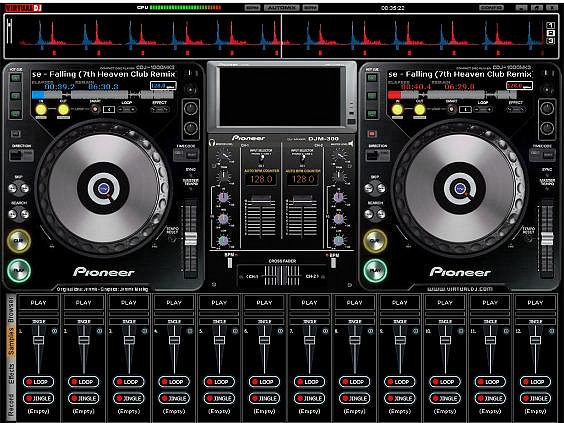Image resolution: width=564 pixels, height=423 pixels.
Task: Click right deck search backward button
Action: [x=369, y=214]
